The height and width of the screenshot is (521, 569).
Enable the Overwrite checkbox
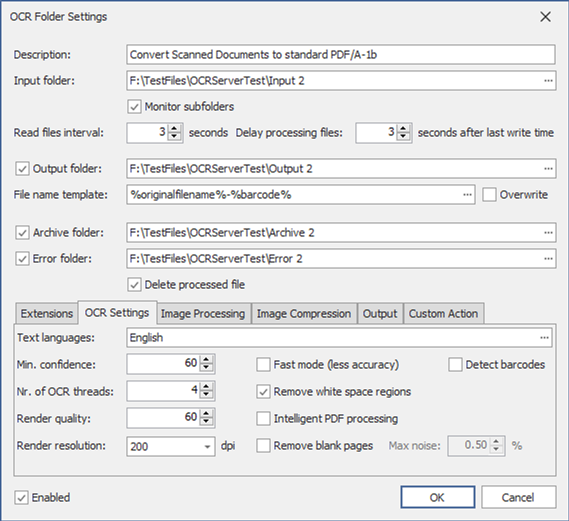[x=489, y=195]
